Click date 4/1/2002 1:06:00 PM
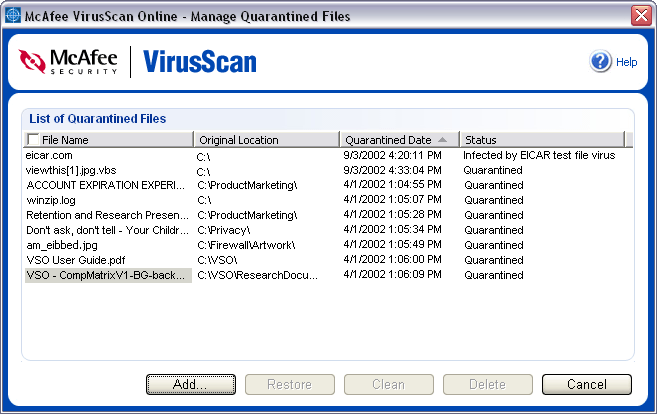657x414 pixels. tap(392, 260)
